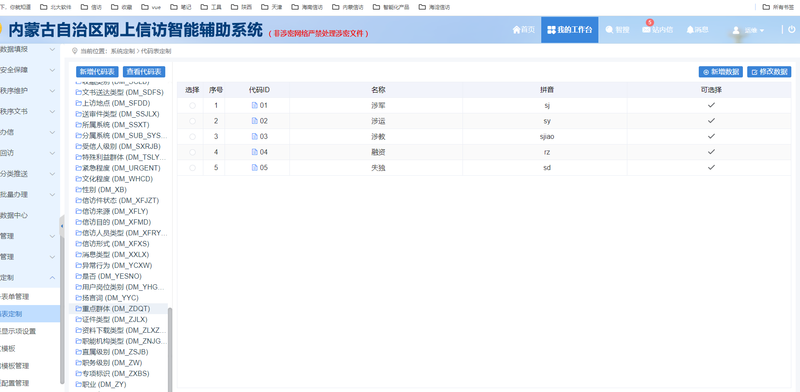This screenshot has width=800, height=392.
Task: Open folder 异常行为 (DM_YCXW)
Action: tap(114, 265)
